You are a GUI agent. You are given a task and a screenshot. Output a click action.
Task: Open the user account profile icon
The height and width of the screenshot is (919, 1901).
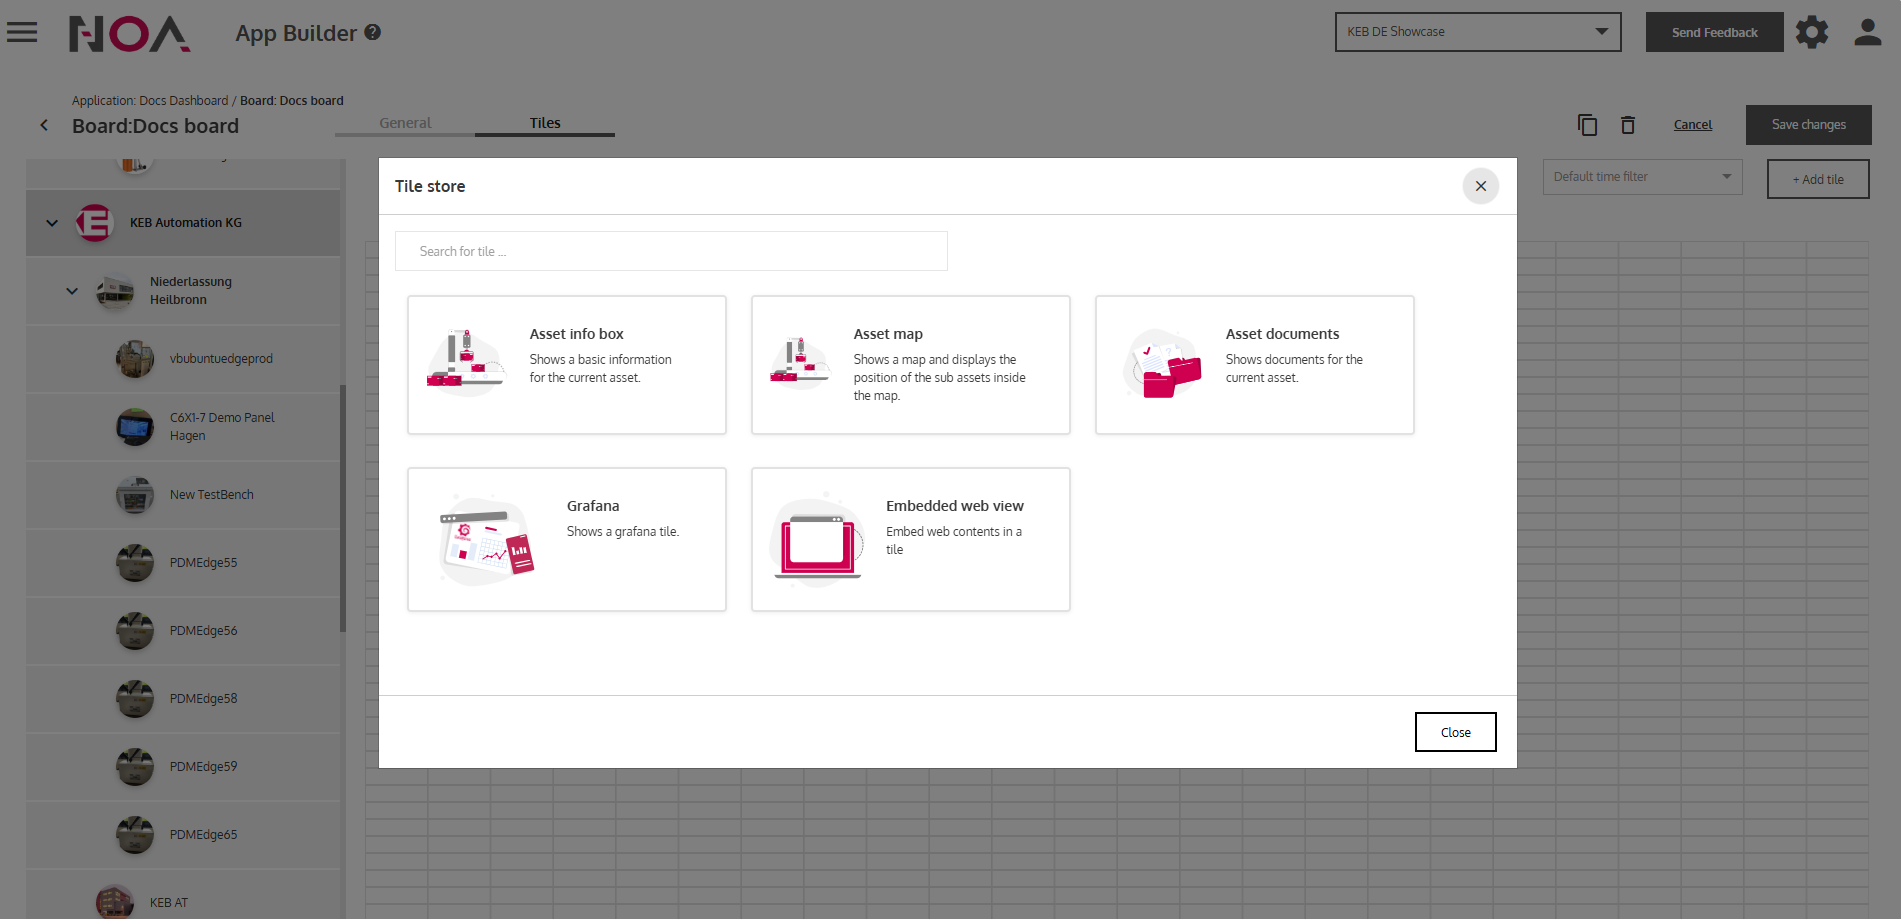click(x=1867, y=32)
